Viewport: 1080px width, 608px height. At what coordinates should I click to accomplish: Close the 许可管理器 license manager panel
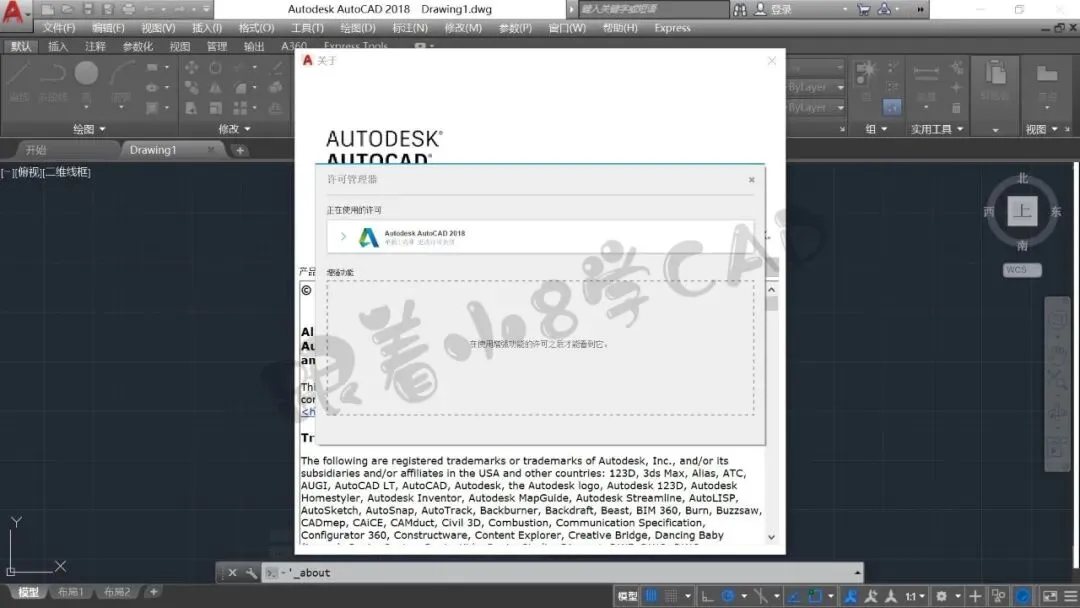click(x=751, y=180)
